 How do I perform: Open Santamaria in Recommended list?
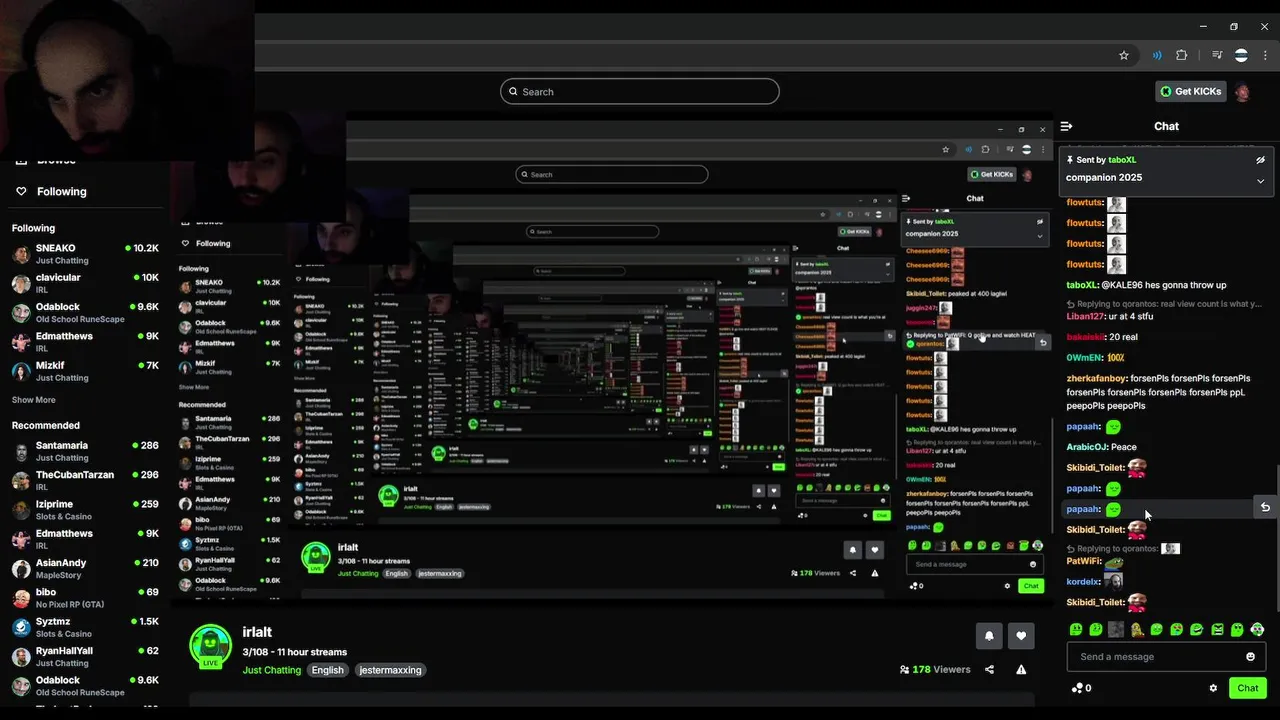[x=85, y=451]
